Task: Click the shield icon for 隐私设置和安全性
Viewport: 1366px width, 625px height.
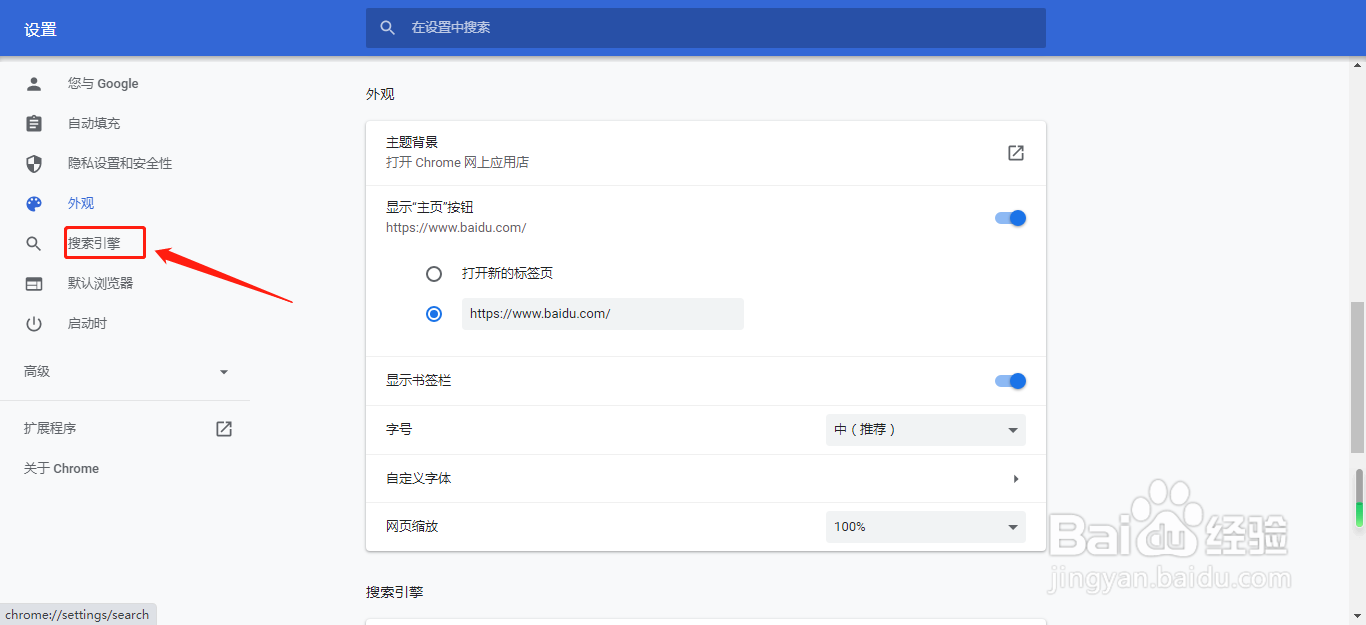Action: (x=34, y=164)
